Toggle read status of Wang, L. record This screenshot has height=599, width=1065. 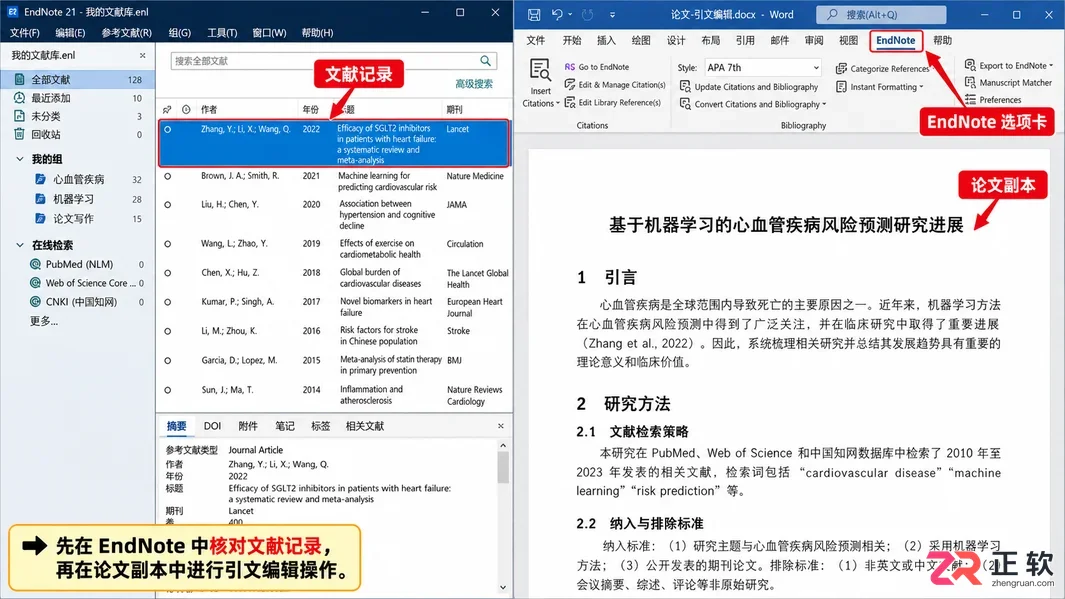[168, 244]
